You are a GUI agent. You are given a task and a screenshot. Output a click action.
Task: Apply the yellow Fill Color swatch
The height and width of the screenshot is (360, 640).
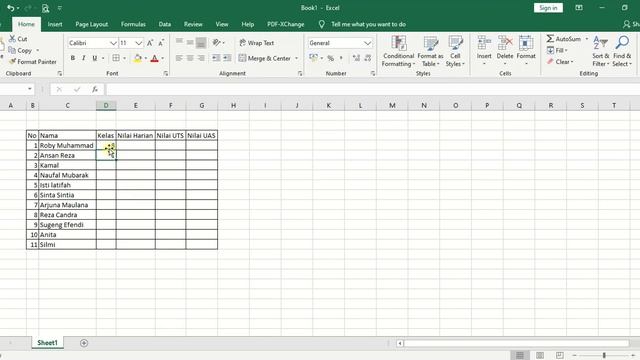pos(138,58)
